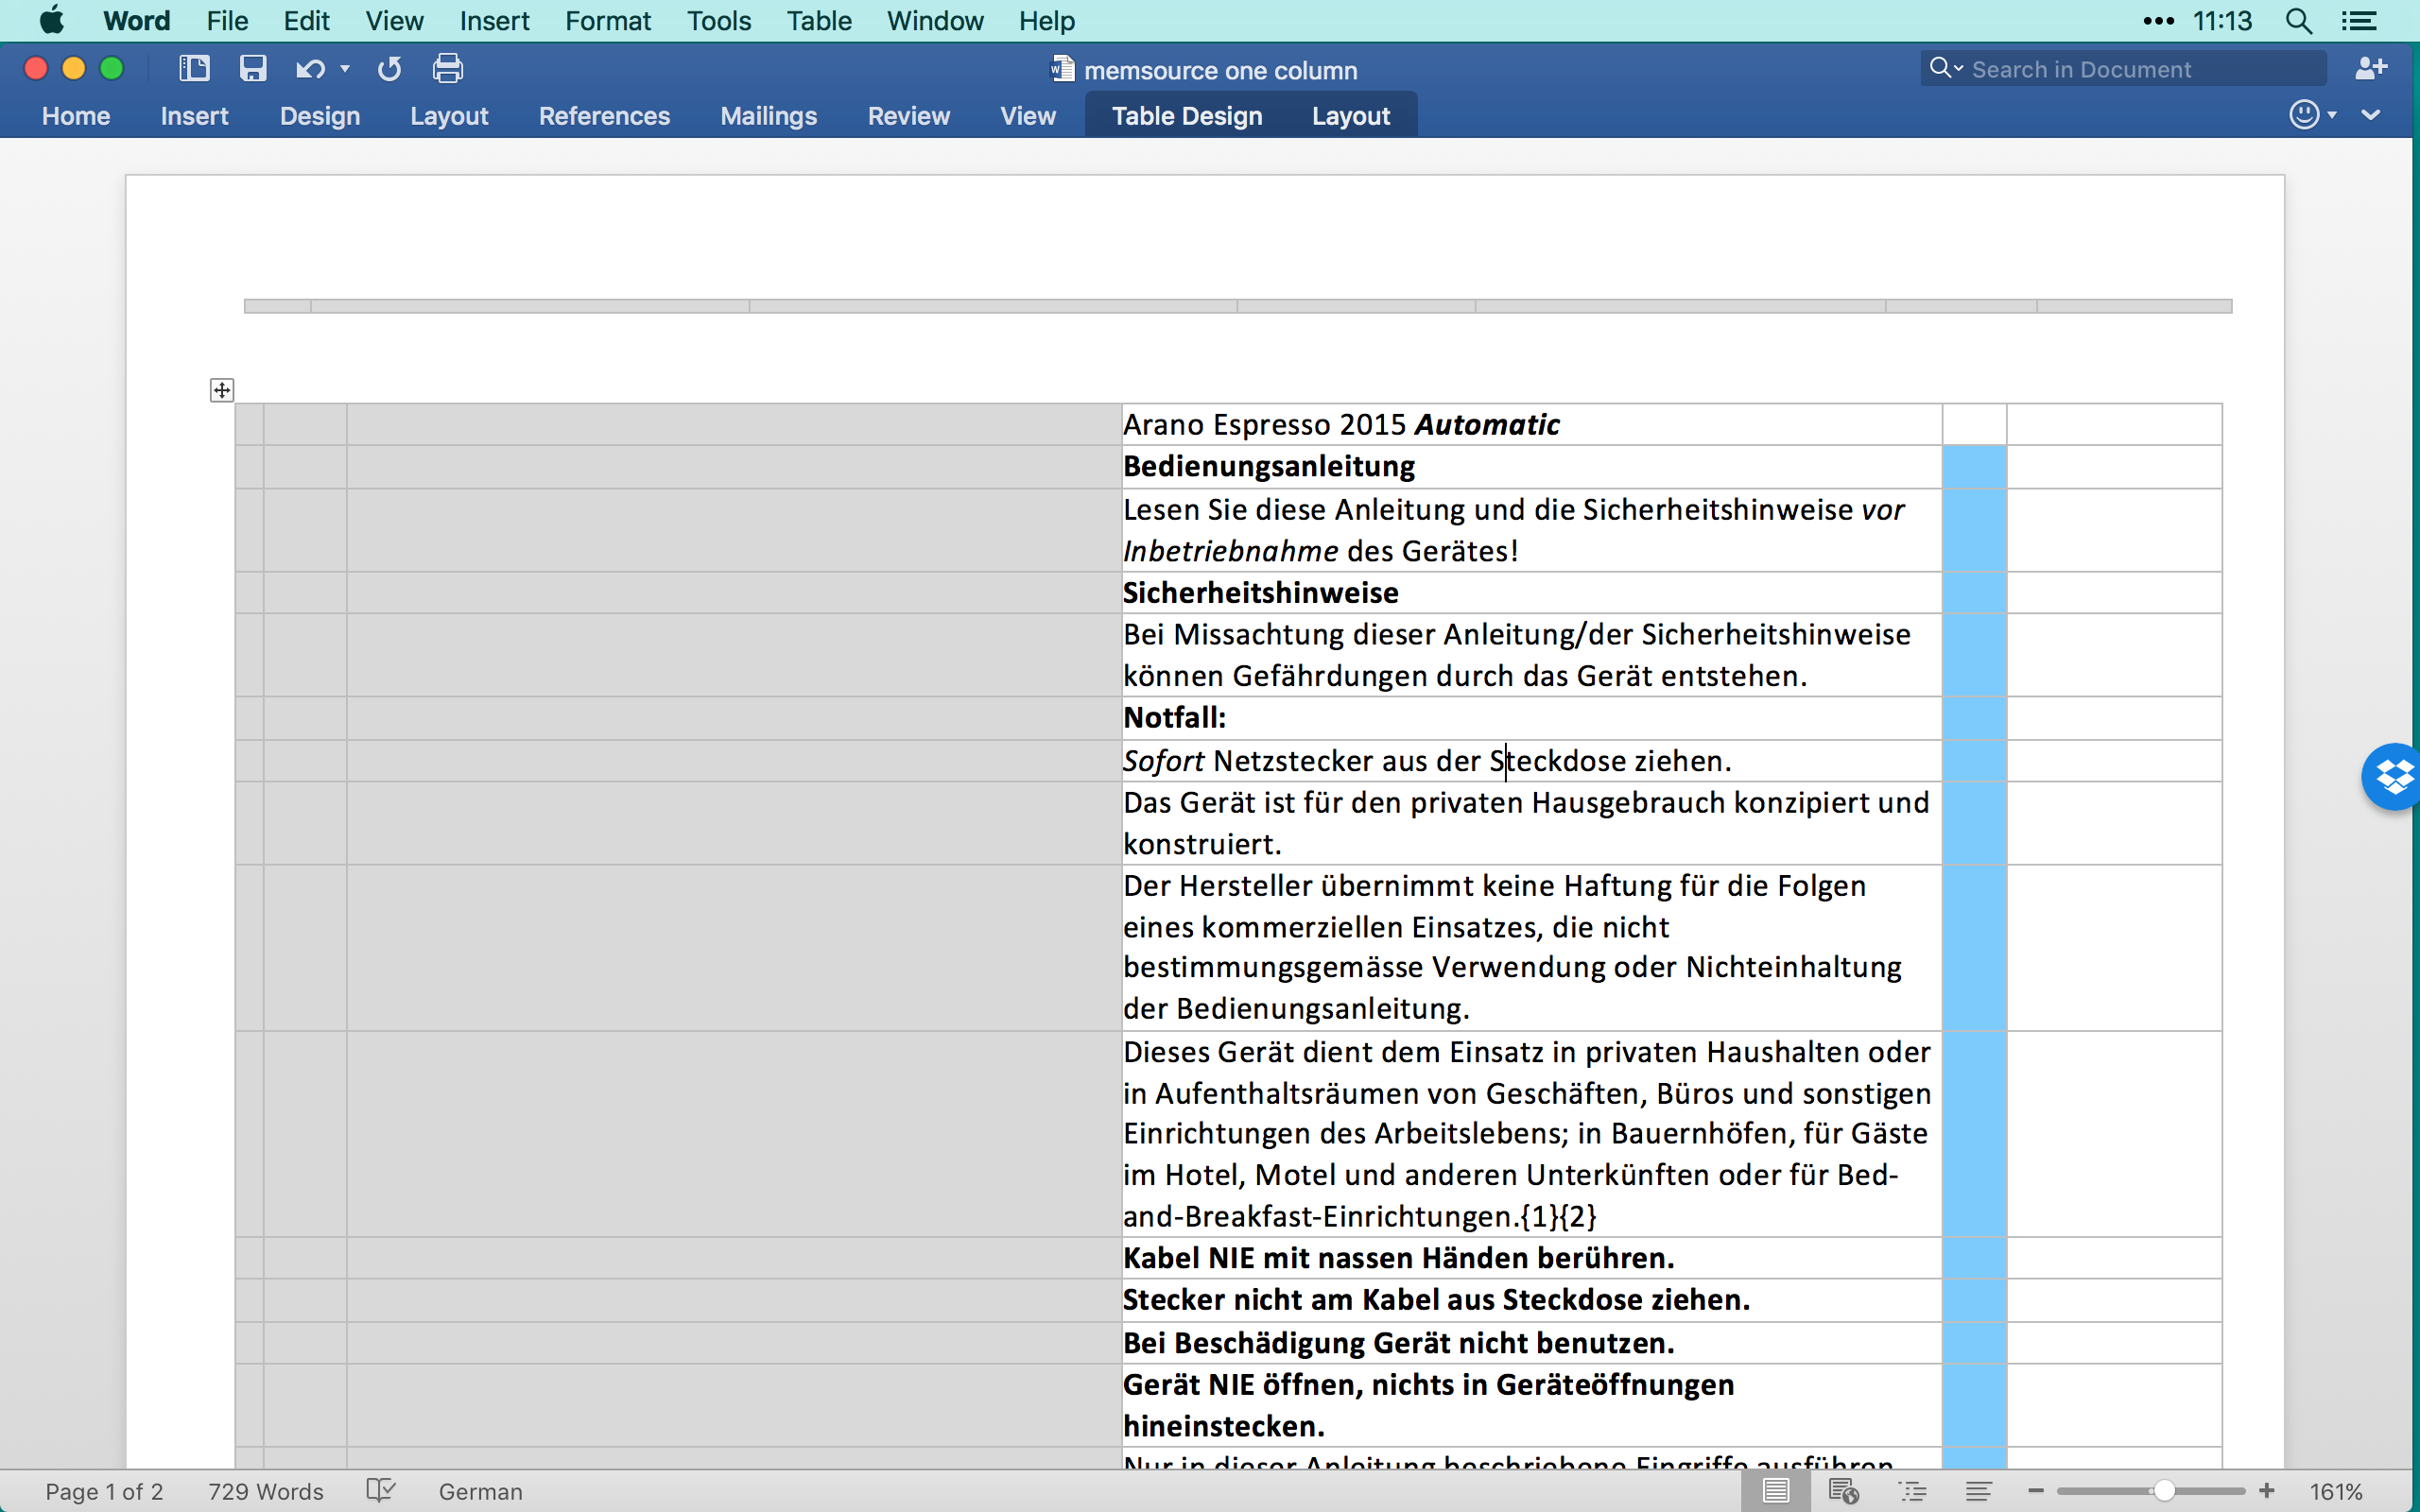Click the Dropbox badge icon
This screenshot has width=2420, height=1512.
2394,777
